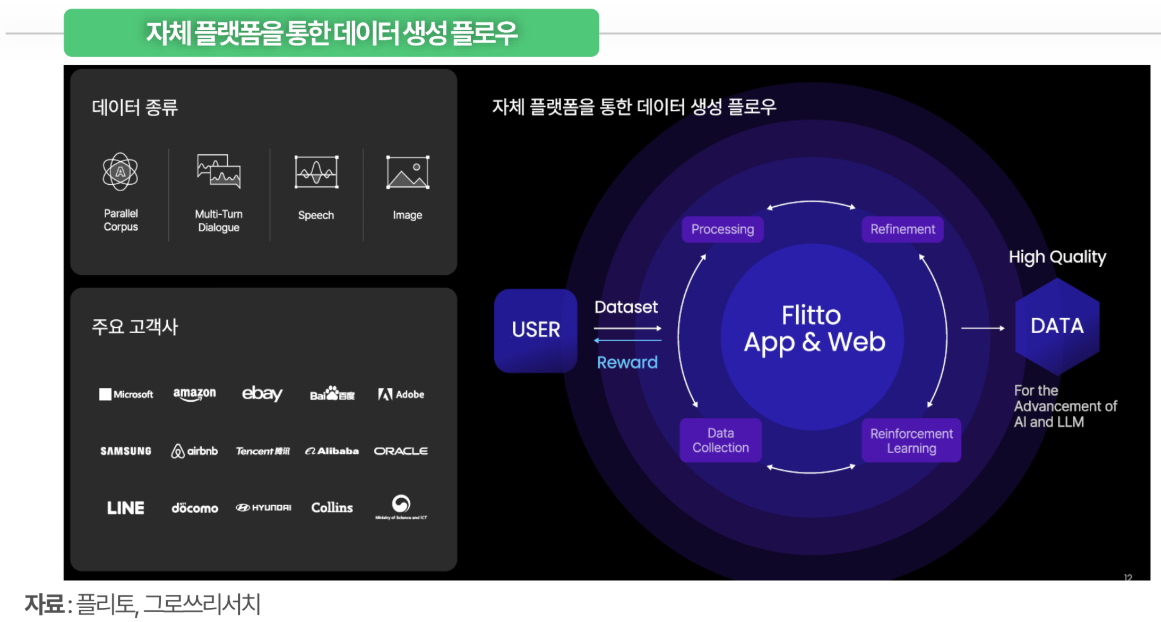The image size is (1161, 622).
Task: Select the Hyundai logo
Action: (x=263, y=507)
